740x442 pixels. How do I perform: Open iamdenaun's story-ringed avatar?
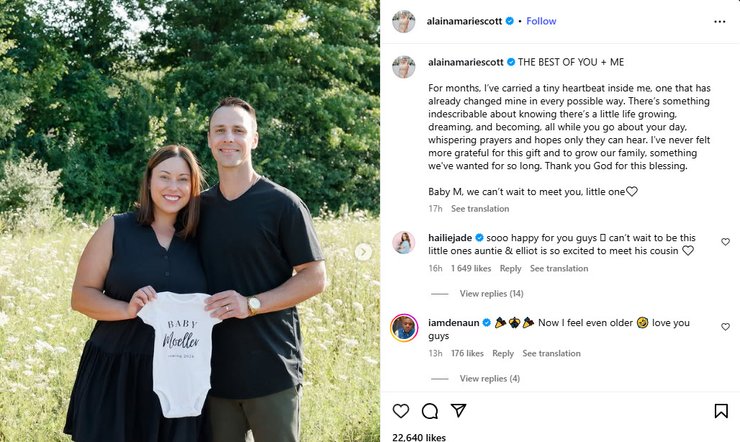coord(404,327)
